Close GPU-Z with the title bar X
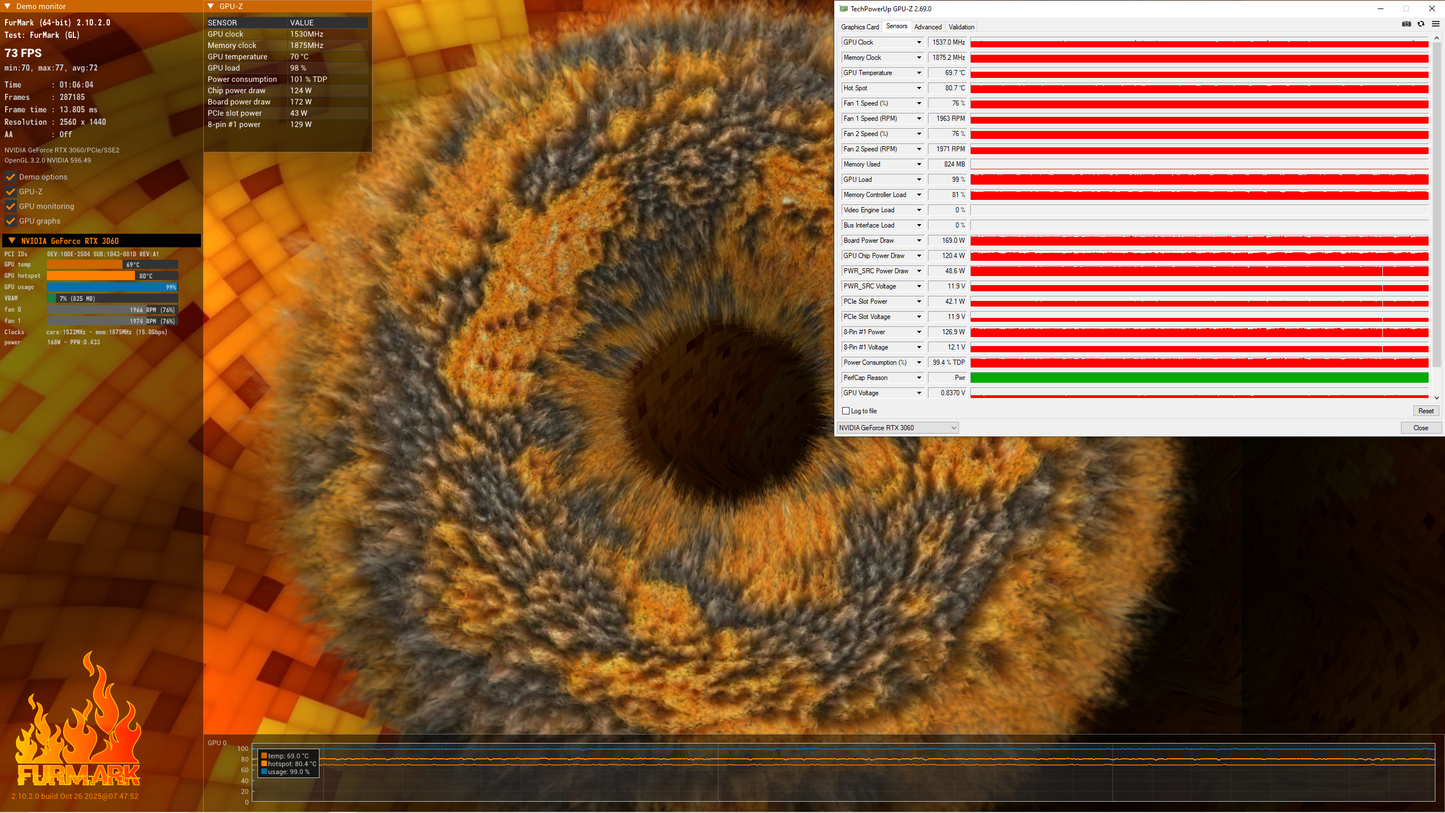The width and height of the screenshot is (1445, 813). pos(1432,9)
